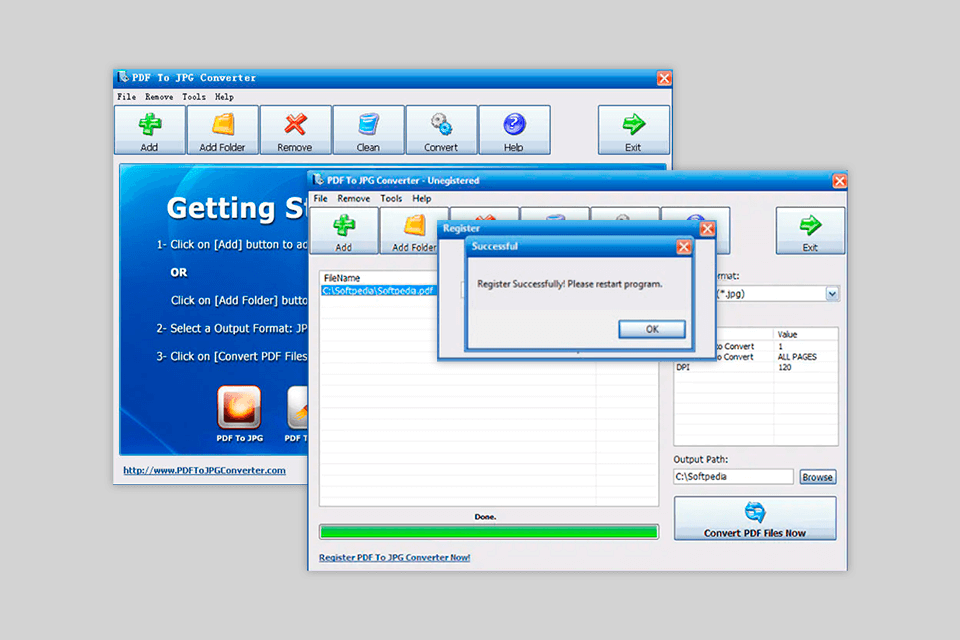Open the Tools menu in the back window

194,97
